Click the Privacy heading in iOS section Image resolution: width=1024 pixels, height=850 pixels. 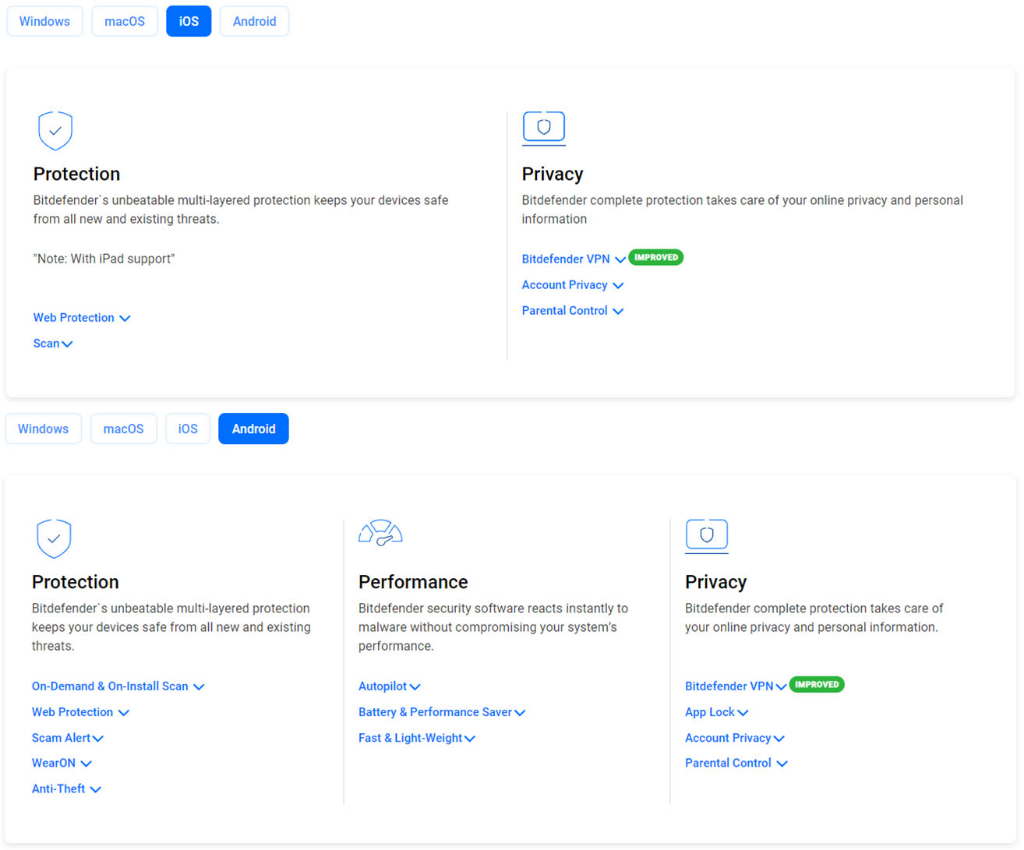(x=552, y=174)
